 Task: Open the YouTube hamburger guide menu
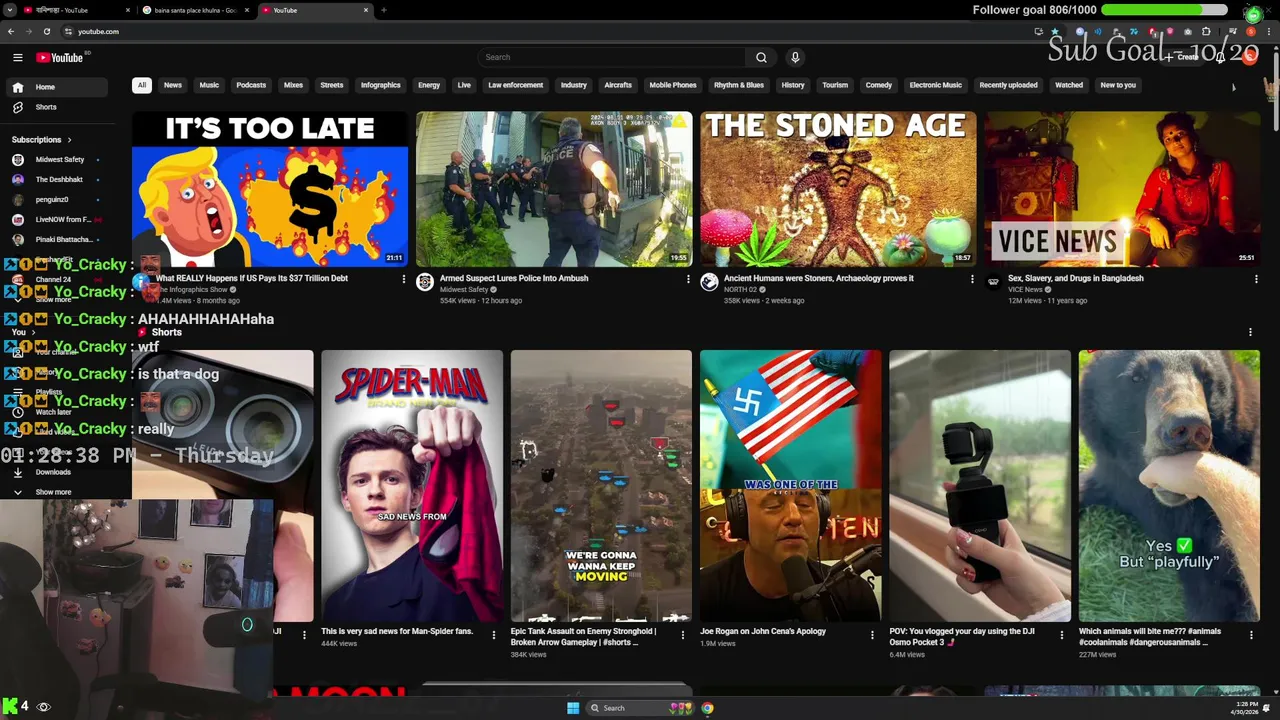17,57
